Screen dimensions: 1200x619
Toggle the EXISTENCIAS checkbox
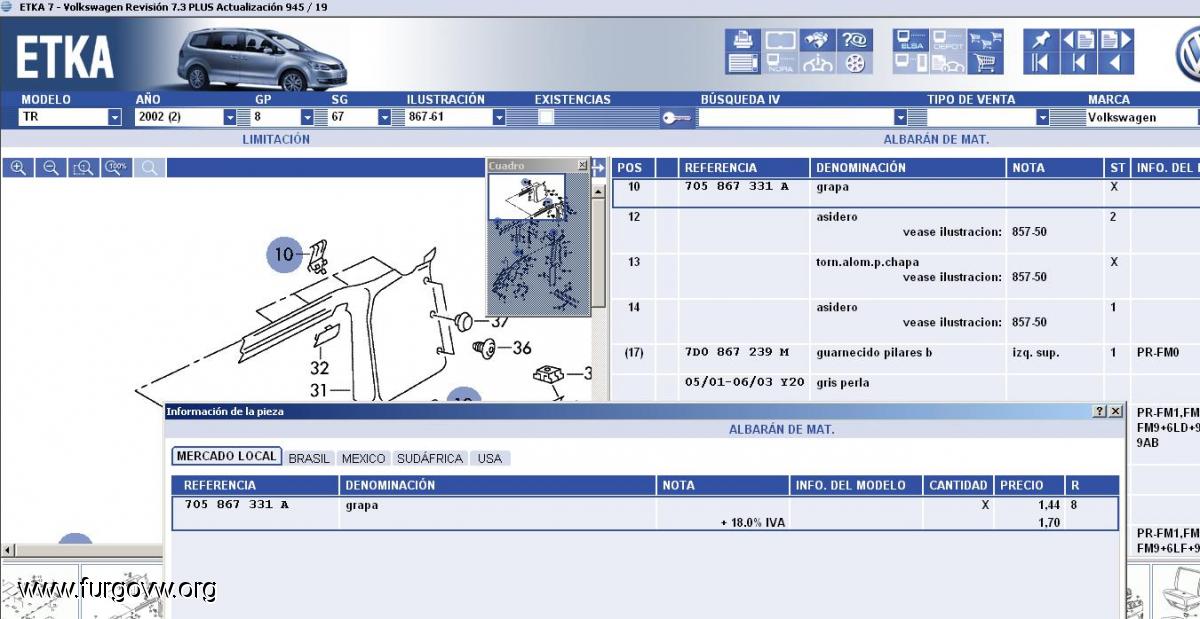point(546,117)
